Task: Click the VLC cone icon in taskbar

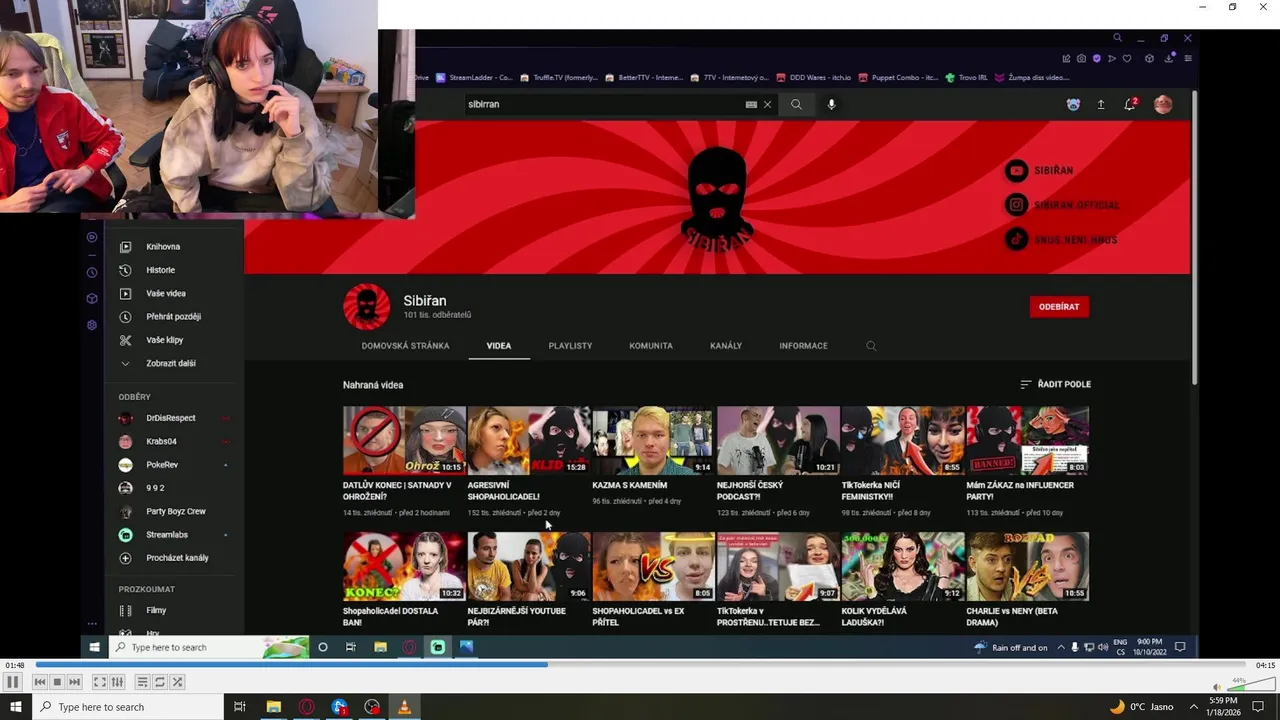Action: 404,707
